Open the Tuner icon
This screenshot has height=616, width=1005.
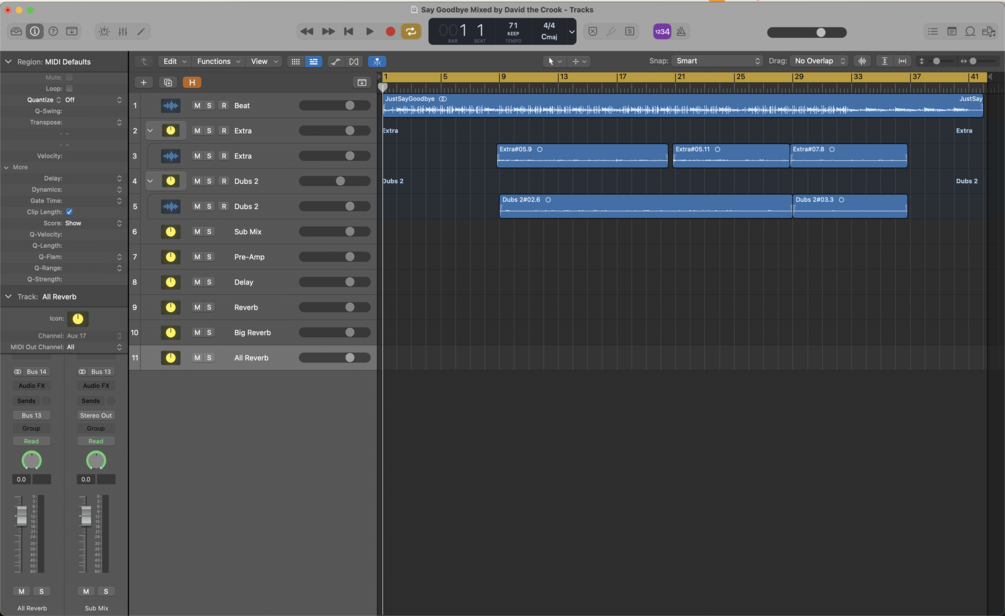click(x=611, y=31)
